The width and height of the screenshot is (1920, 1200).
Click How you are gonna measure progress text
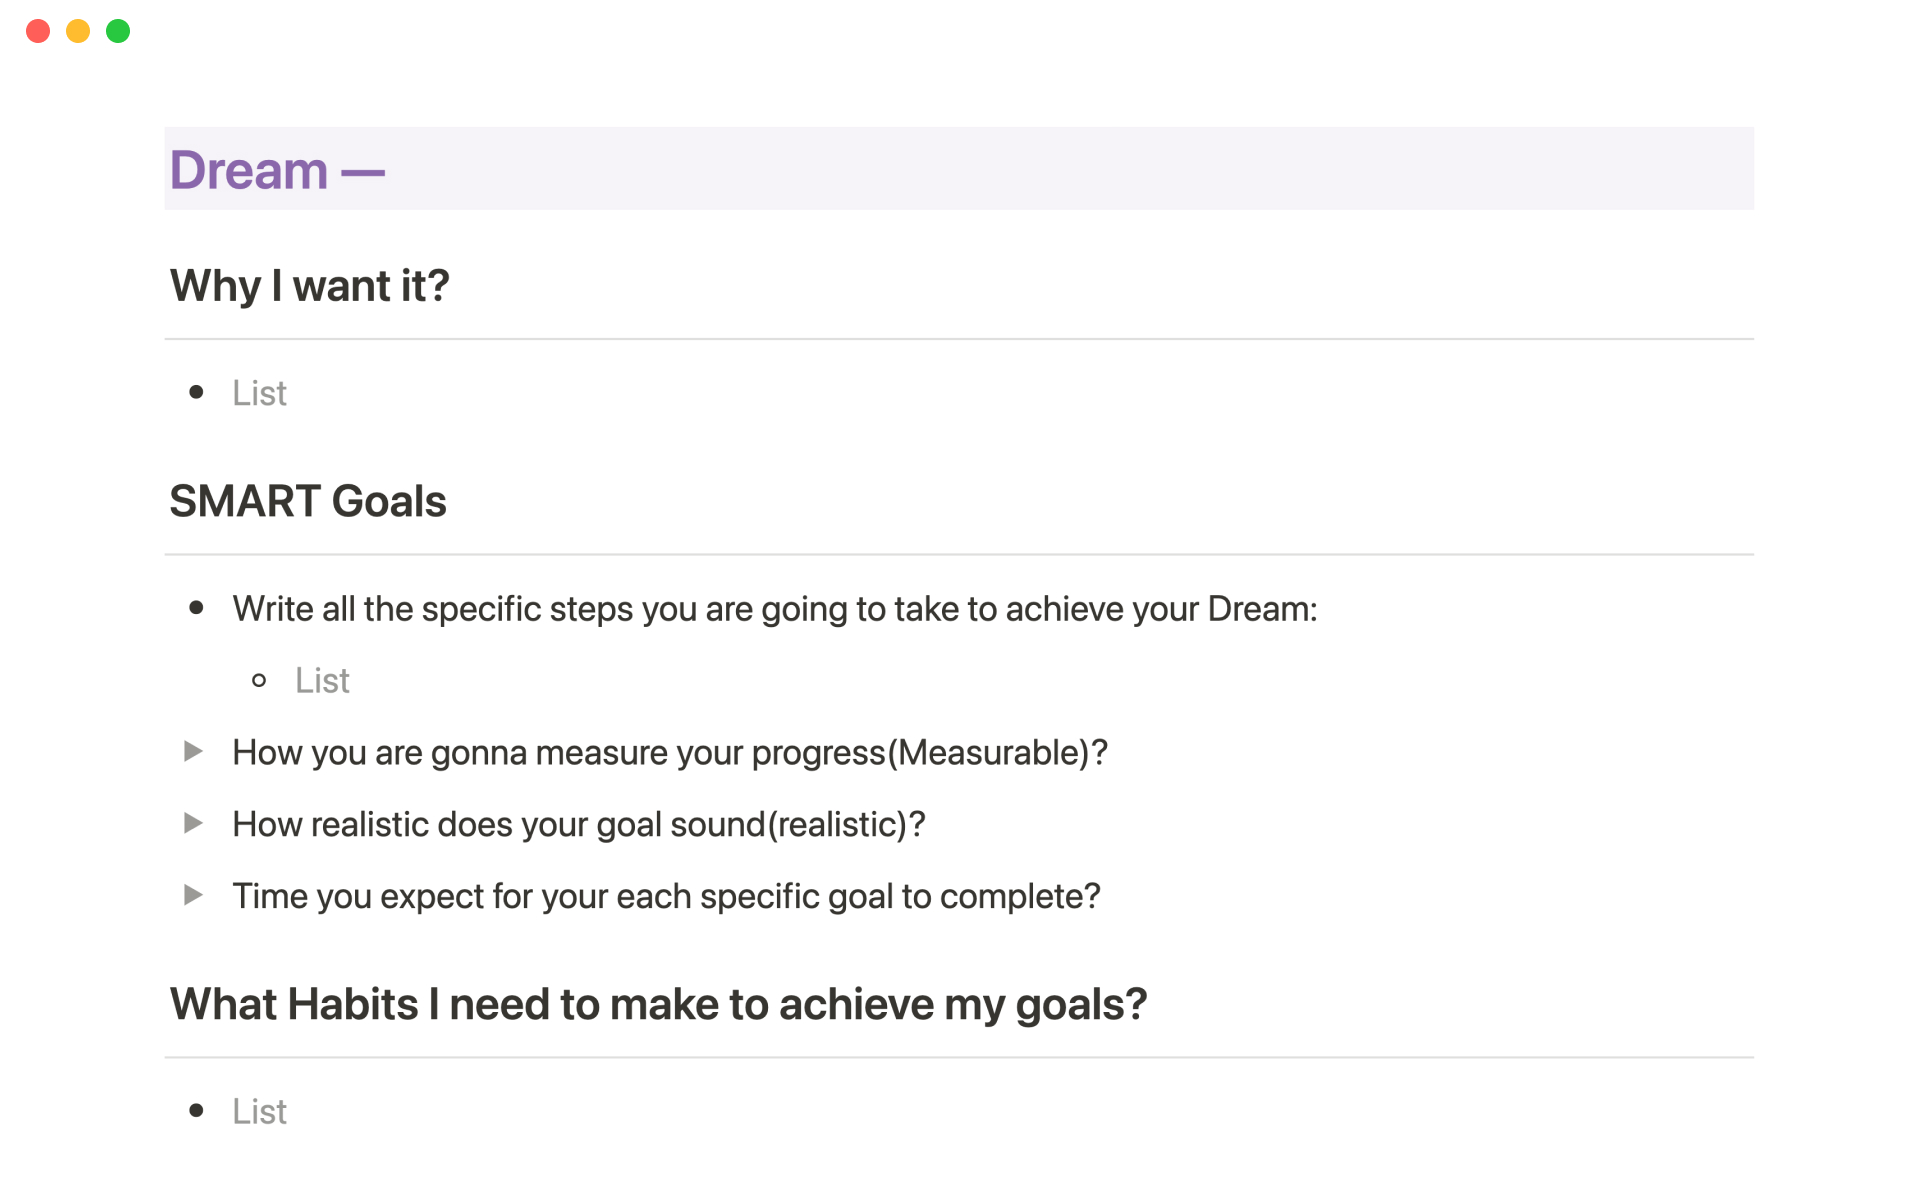click(x=669, y=753)
